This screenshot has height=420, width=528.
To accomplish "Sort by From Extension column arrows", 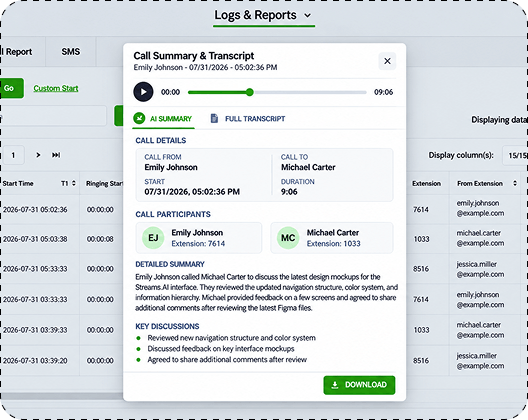I will click(515, 183).
